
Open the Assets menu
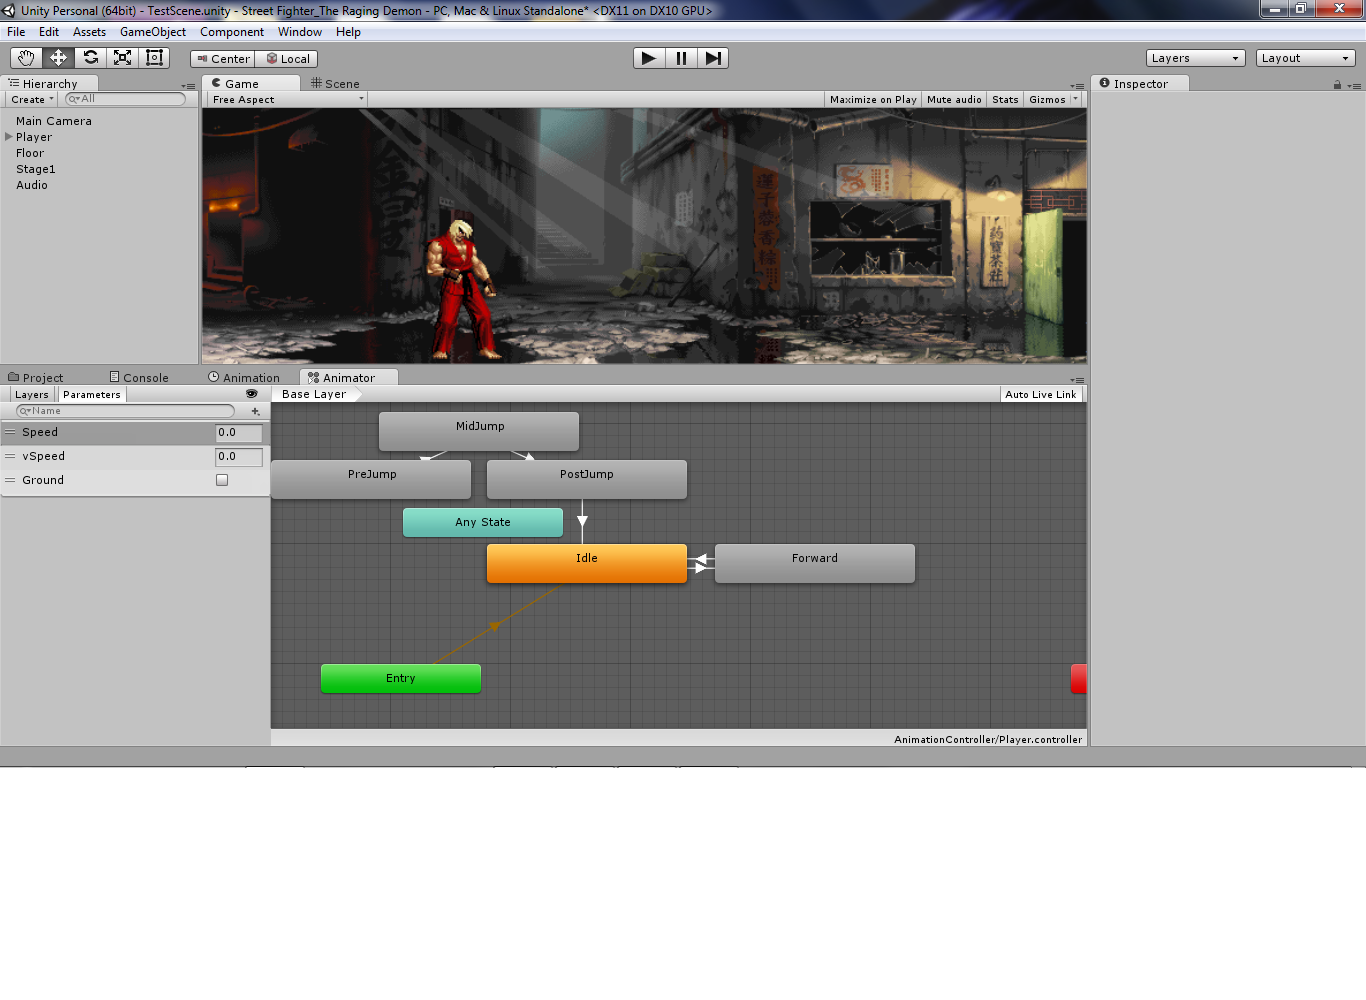89,32
